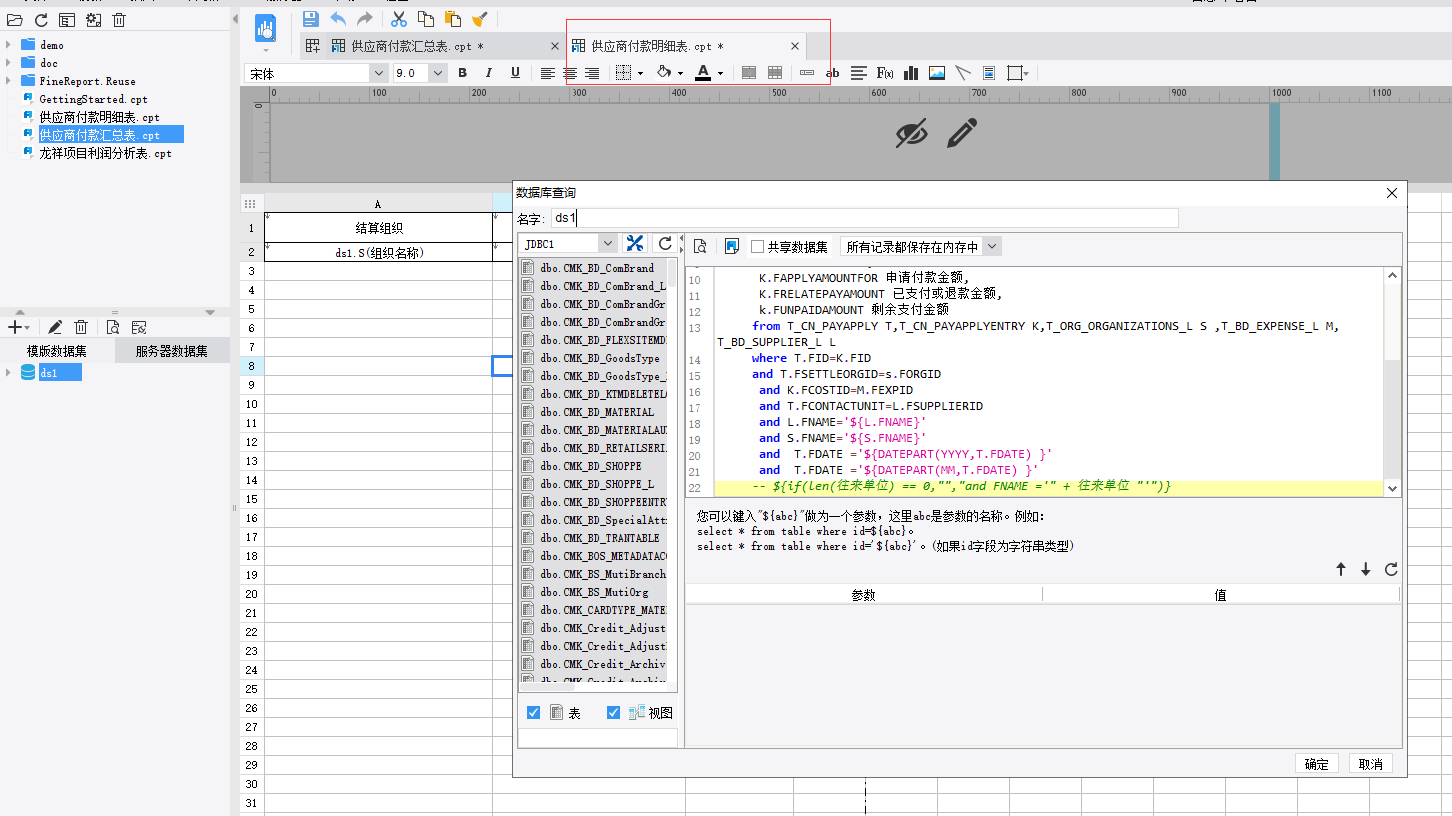Paste from the clipboard icon
Viewport: 1452px width, 816px height.
(x=453, y=19)
